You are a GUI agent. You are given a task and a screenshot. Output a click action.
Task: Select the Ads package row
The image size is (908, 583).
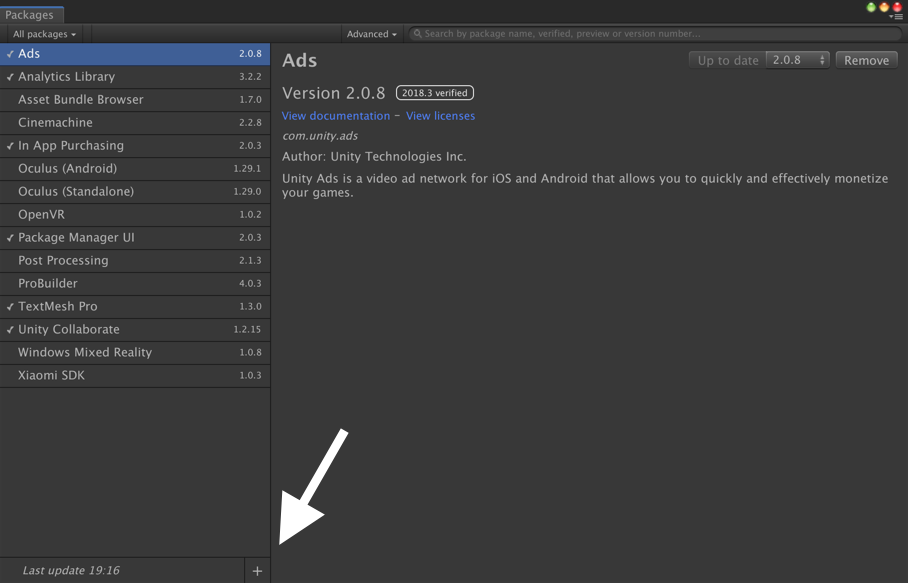(135, 54)
